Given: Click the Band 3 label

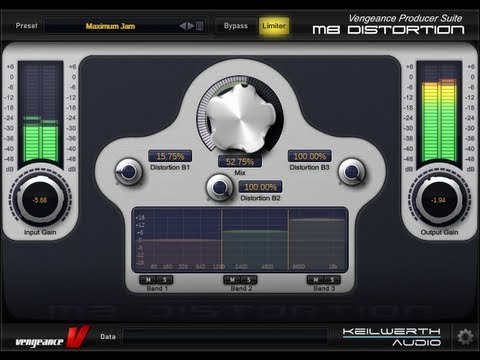Looking at the screenshot, I should pos(324,288).
